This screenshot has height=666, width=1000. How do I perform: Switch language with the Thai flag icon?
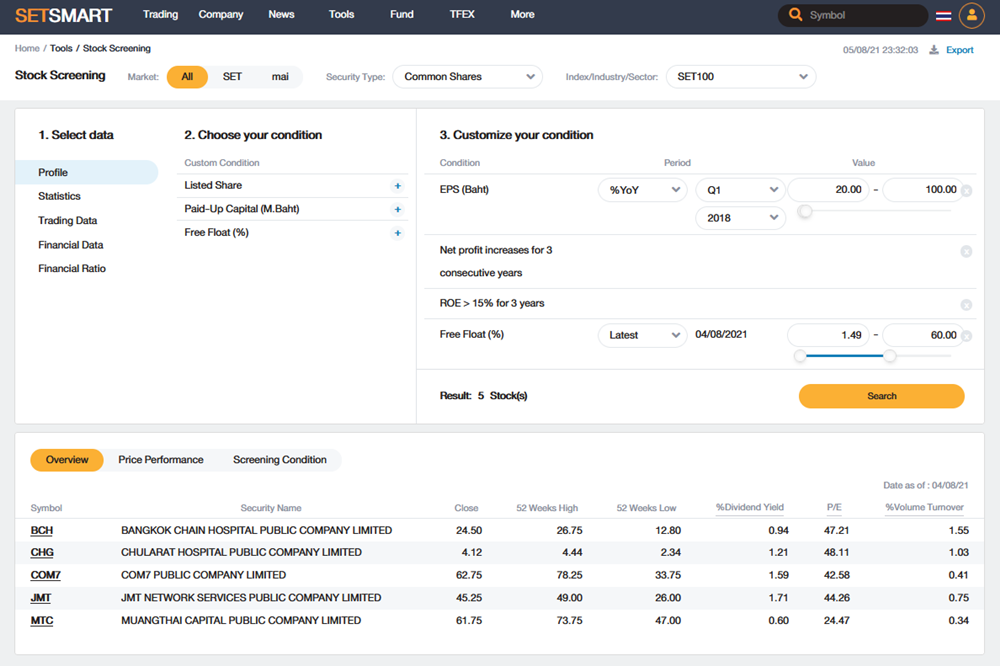click(x=943, y=16)
